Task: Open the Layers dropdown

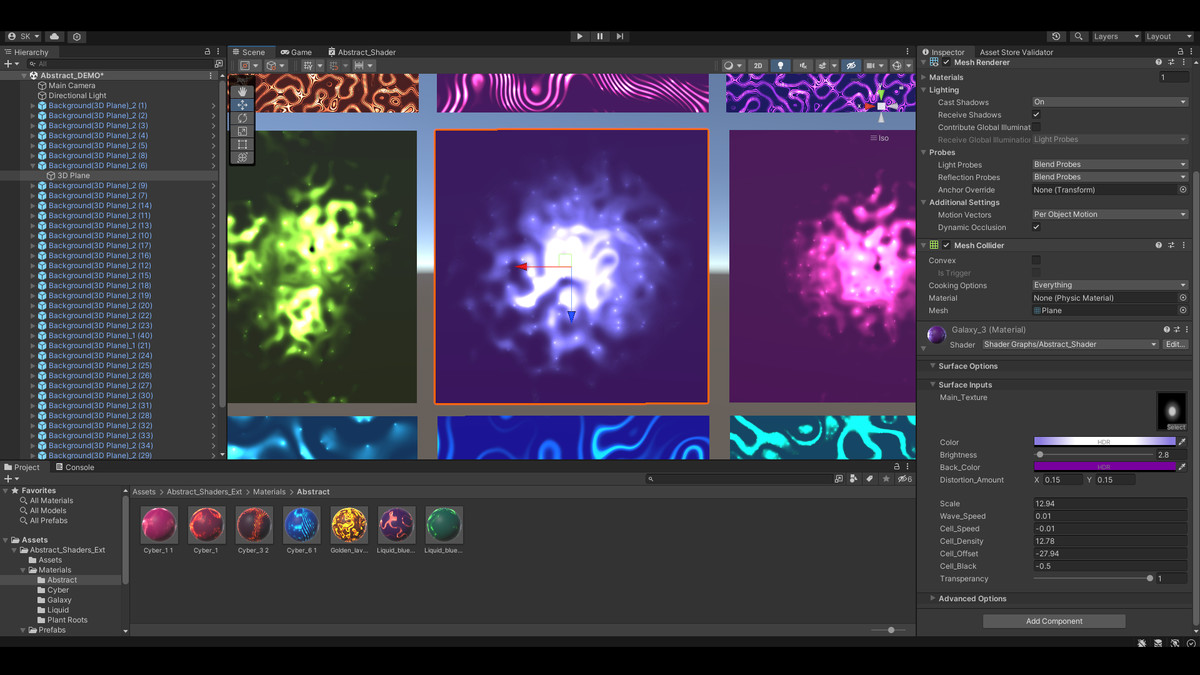Action: click(1115, 36)
